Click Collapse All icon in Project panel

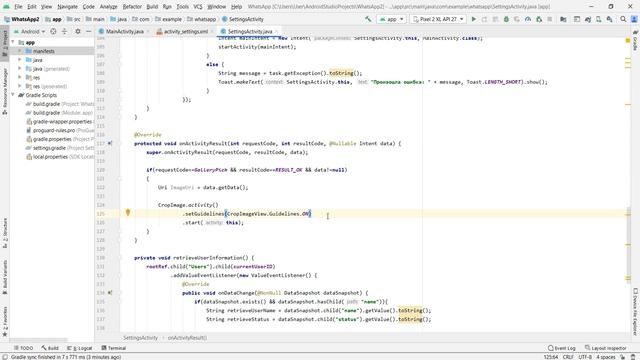point(64,31)
